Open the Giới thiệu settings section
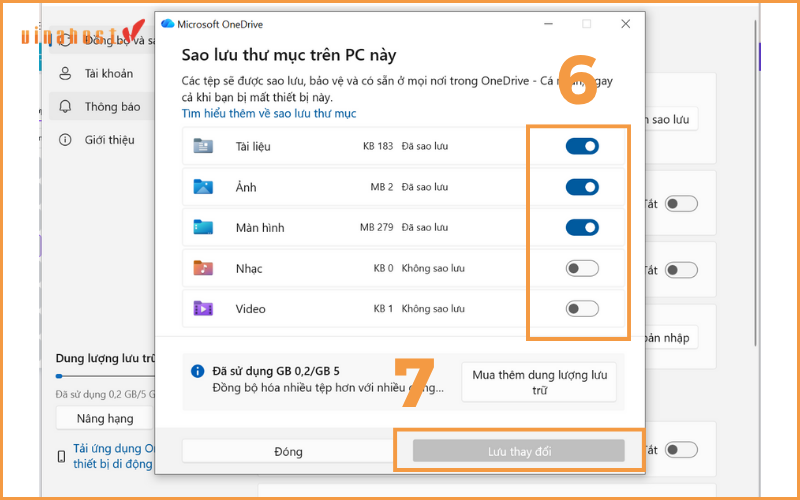 [x=109, y=140]
